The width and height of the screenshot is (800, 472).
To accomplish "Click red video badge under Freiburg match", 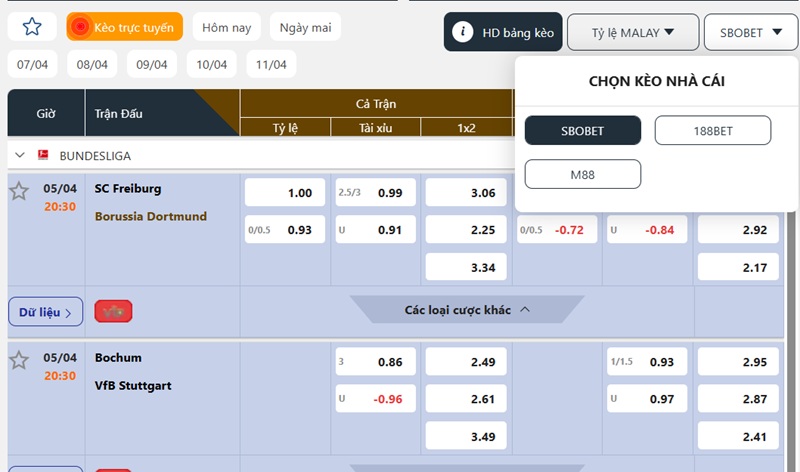I will tap(113, 311).
